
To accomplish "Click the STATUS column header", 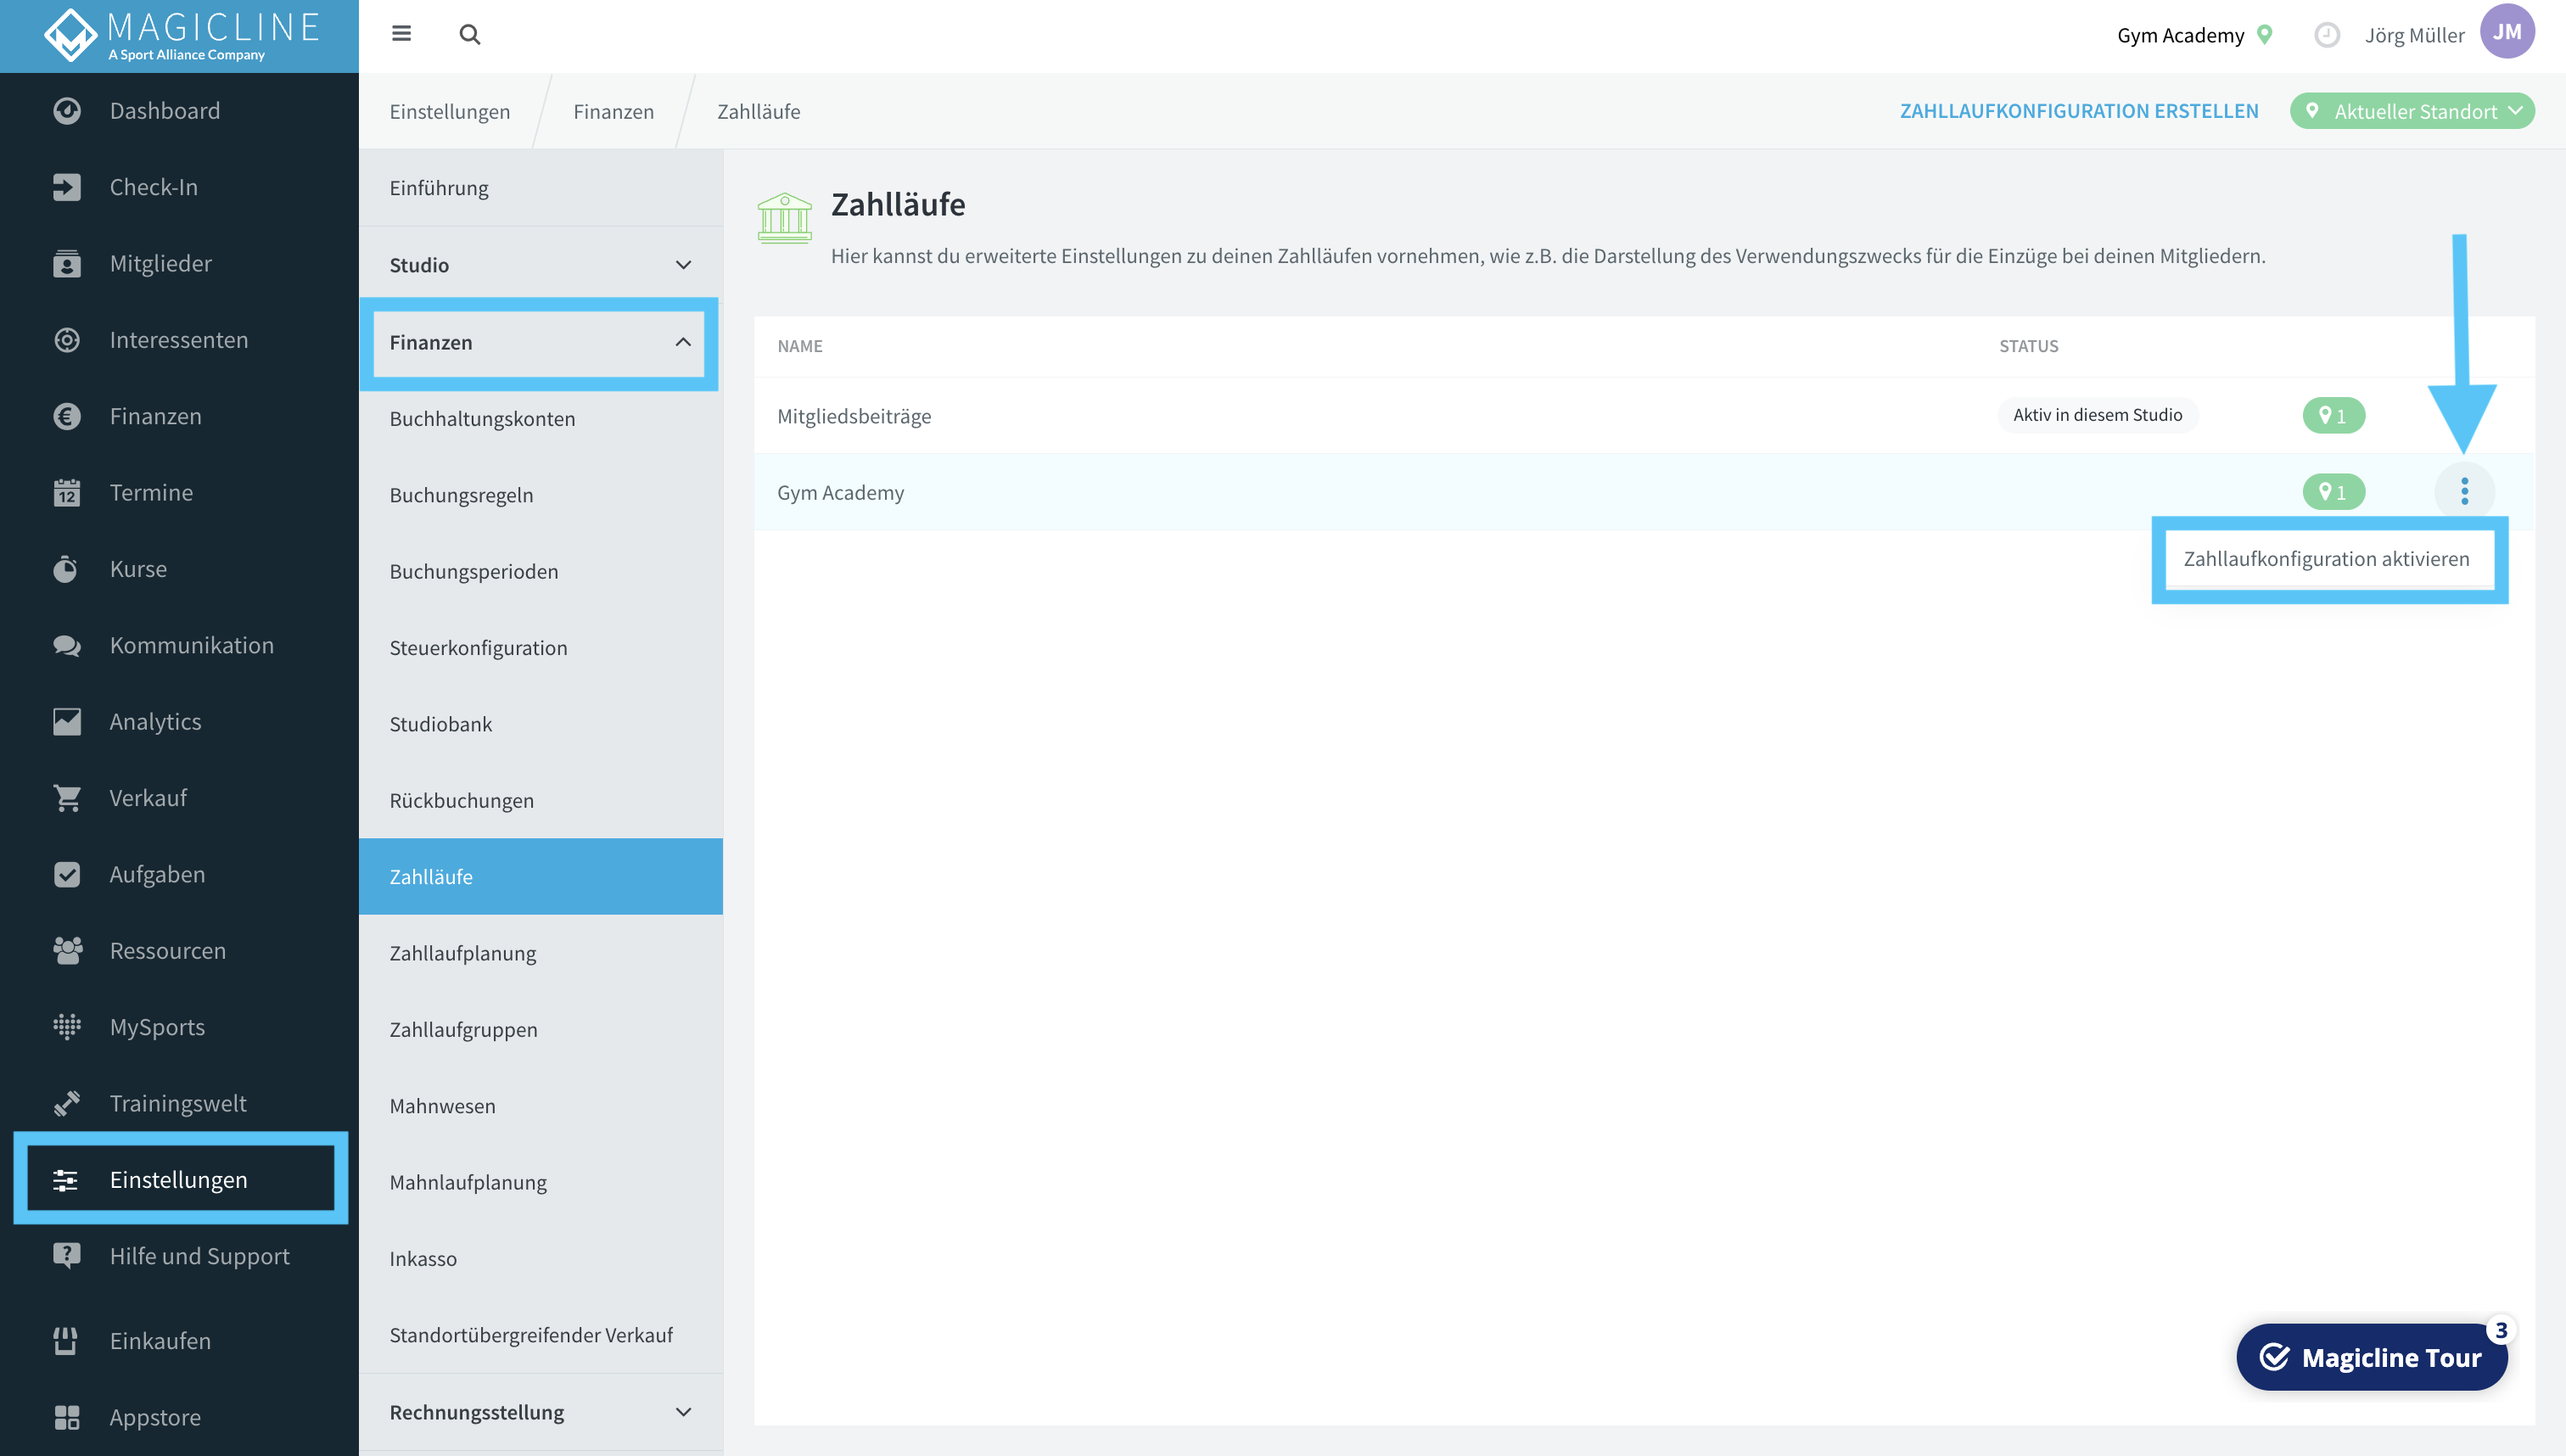I will 2028,346.
